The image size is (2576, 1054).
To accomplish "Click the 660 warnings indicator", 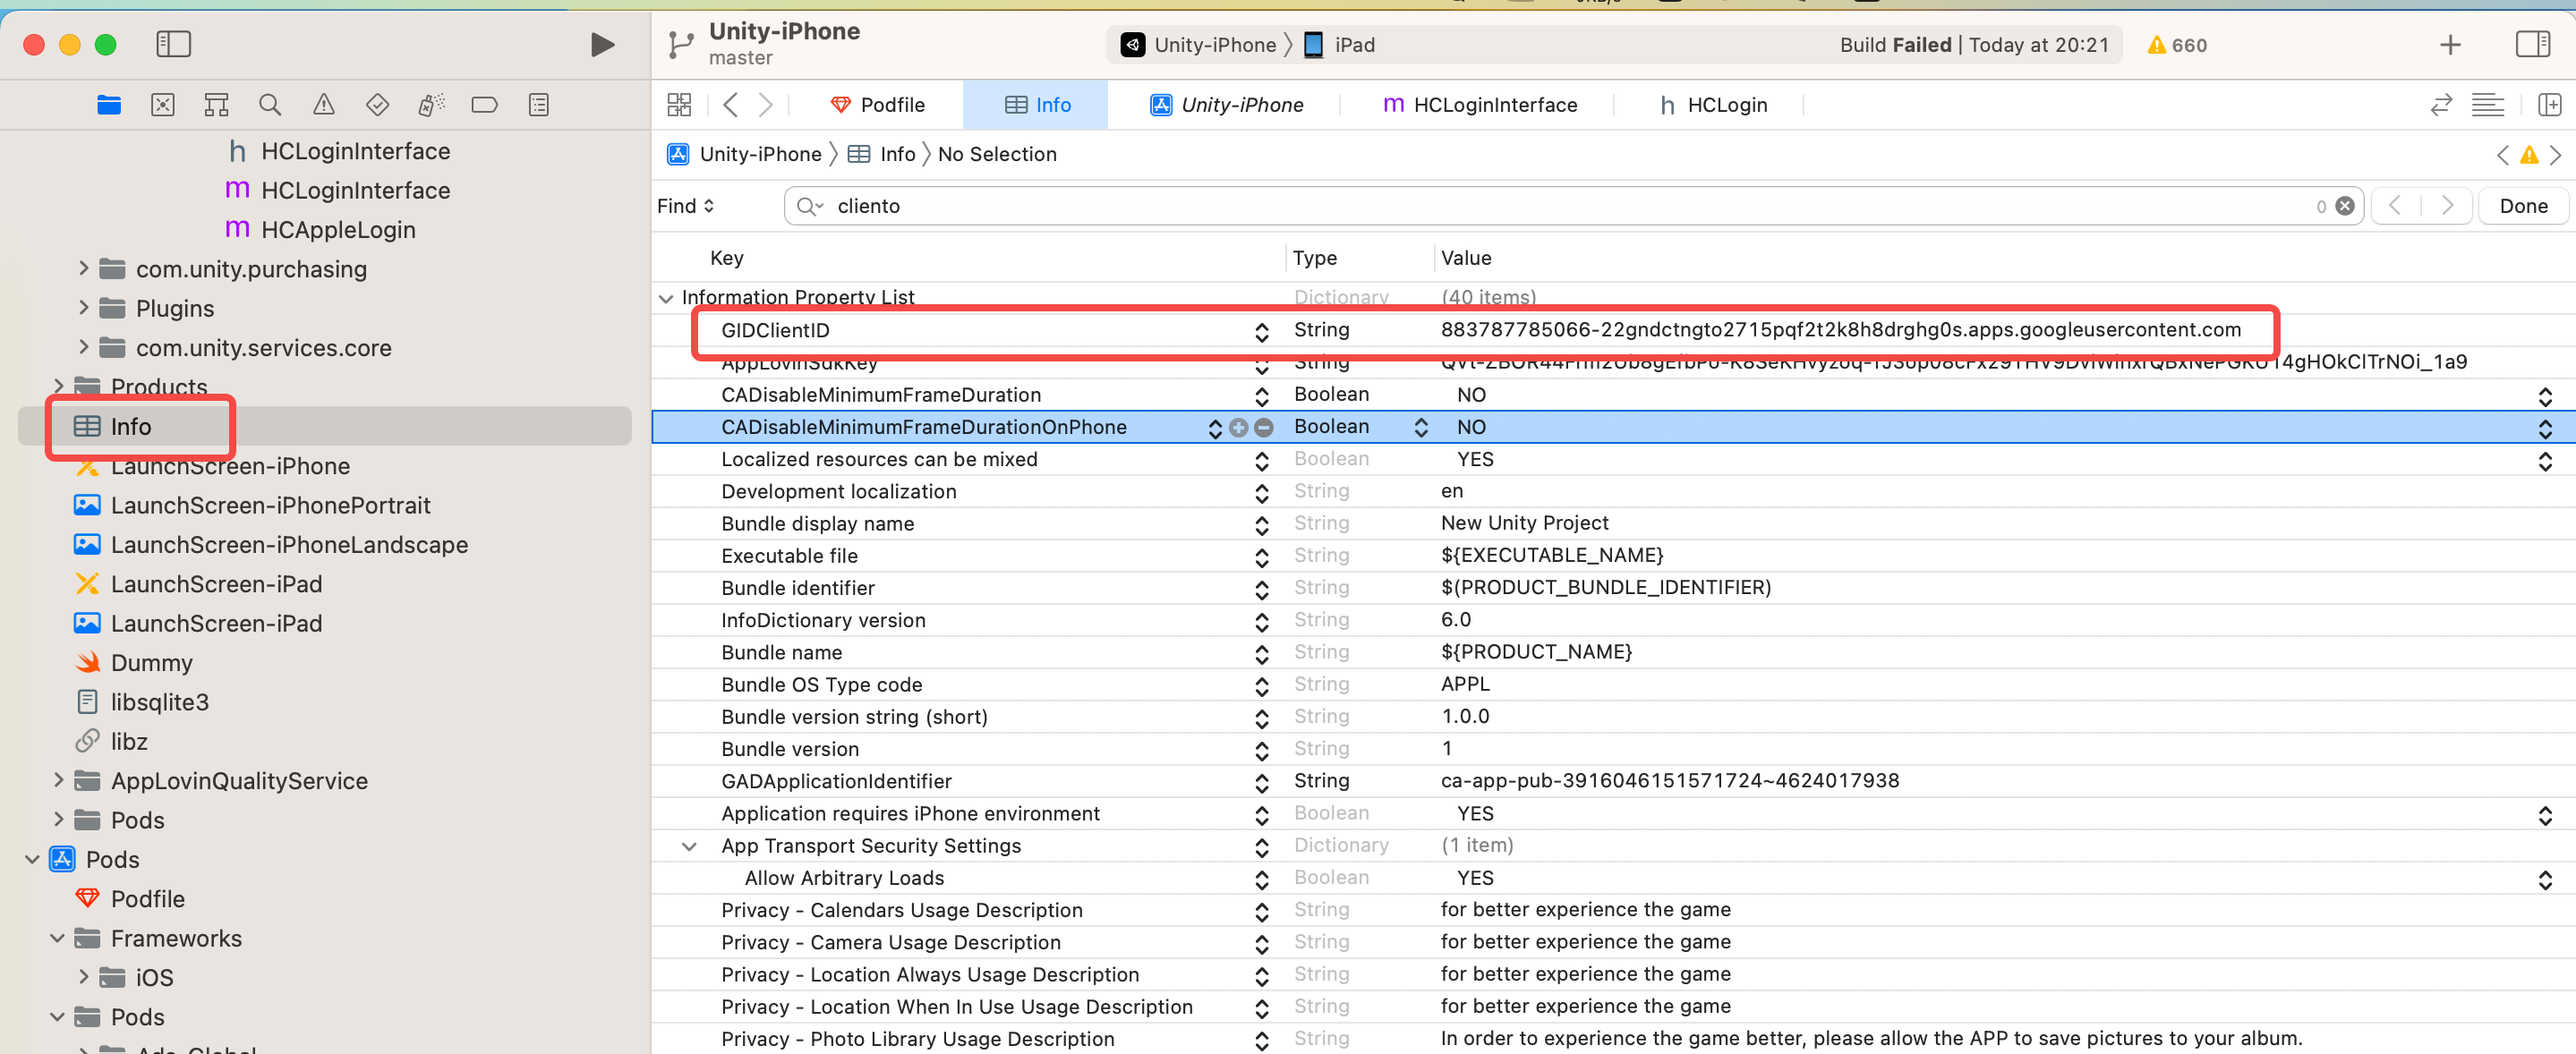I will [x=2177, y=45].
